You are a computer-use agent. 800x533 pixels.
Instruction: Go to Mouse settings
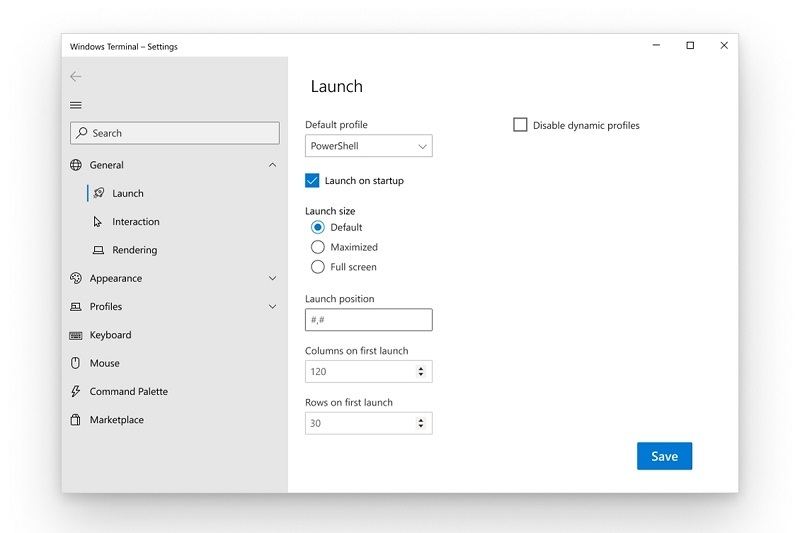tap(105, 363)
